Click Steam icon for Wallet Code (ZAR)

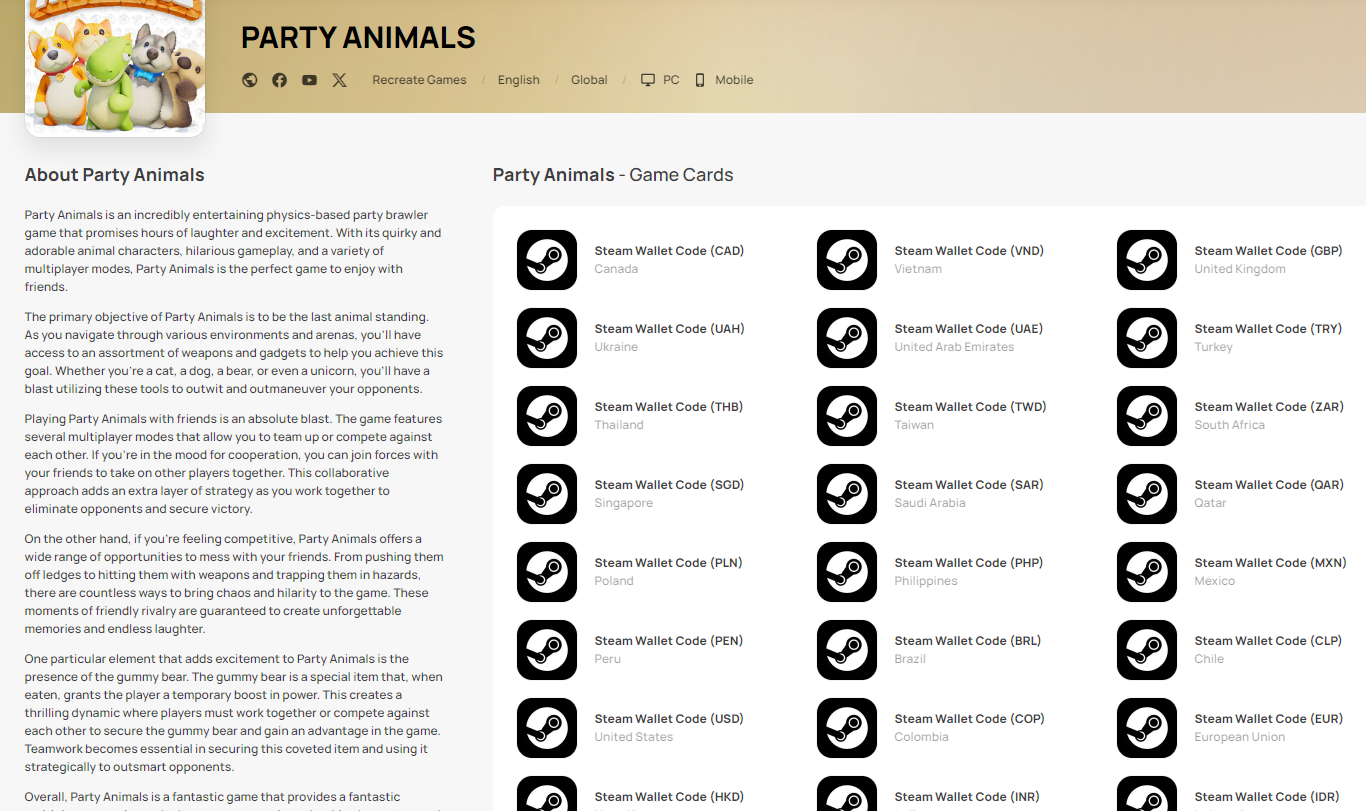(1147, 416)
